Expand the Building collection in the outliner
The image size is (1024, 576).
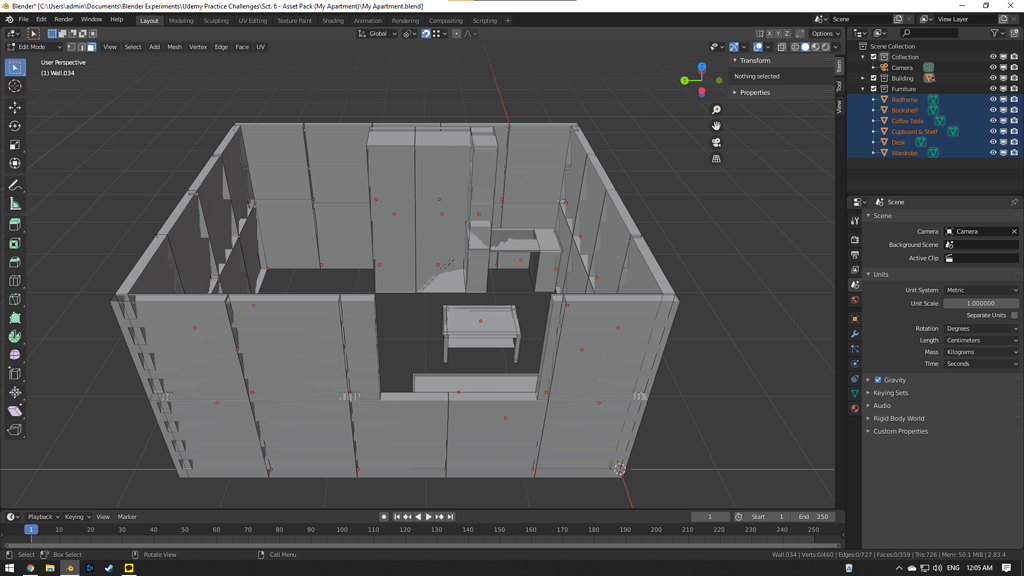tap(862, 78)
